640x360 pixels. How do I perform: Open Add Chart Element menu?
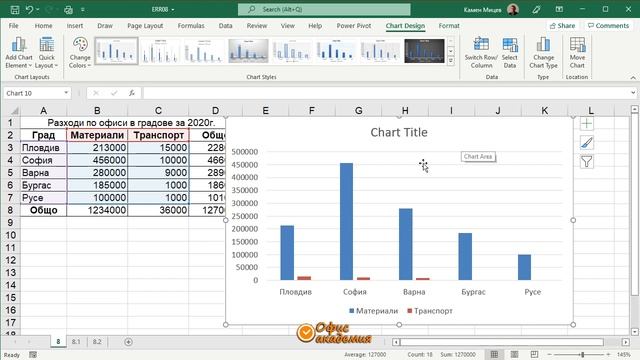18,53
